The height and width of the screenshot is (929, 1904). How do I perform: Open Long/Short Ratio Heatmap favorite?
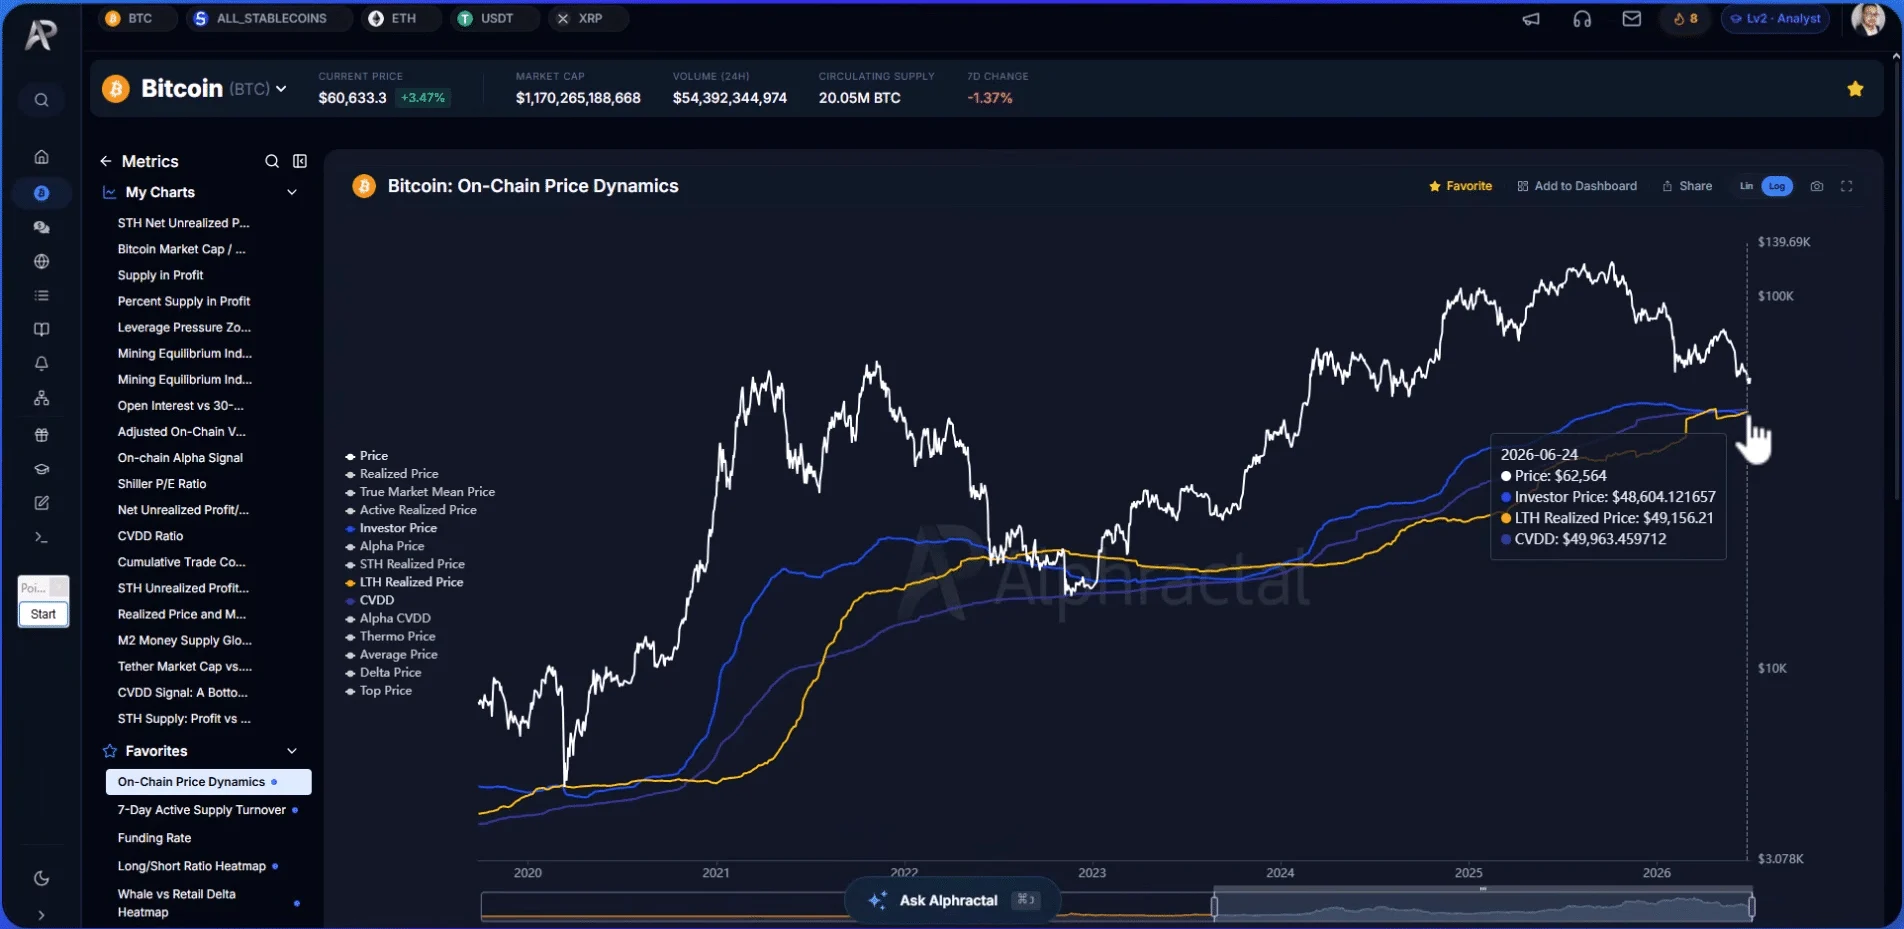[192, 866]
